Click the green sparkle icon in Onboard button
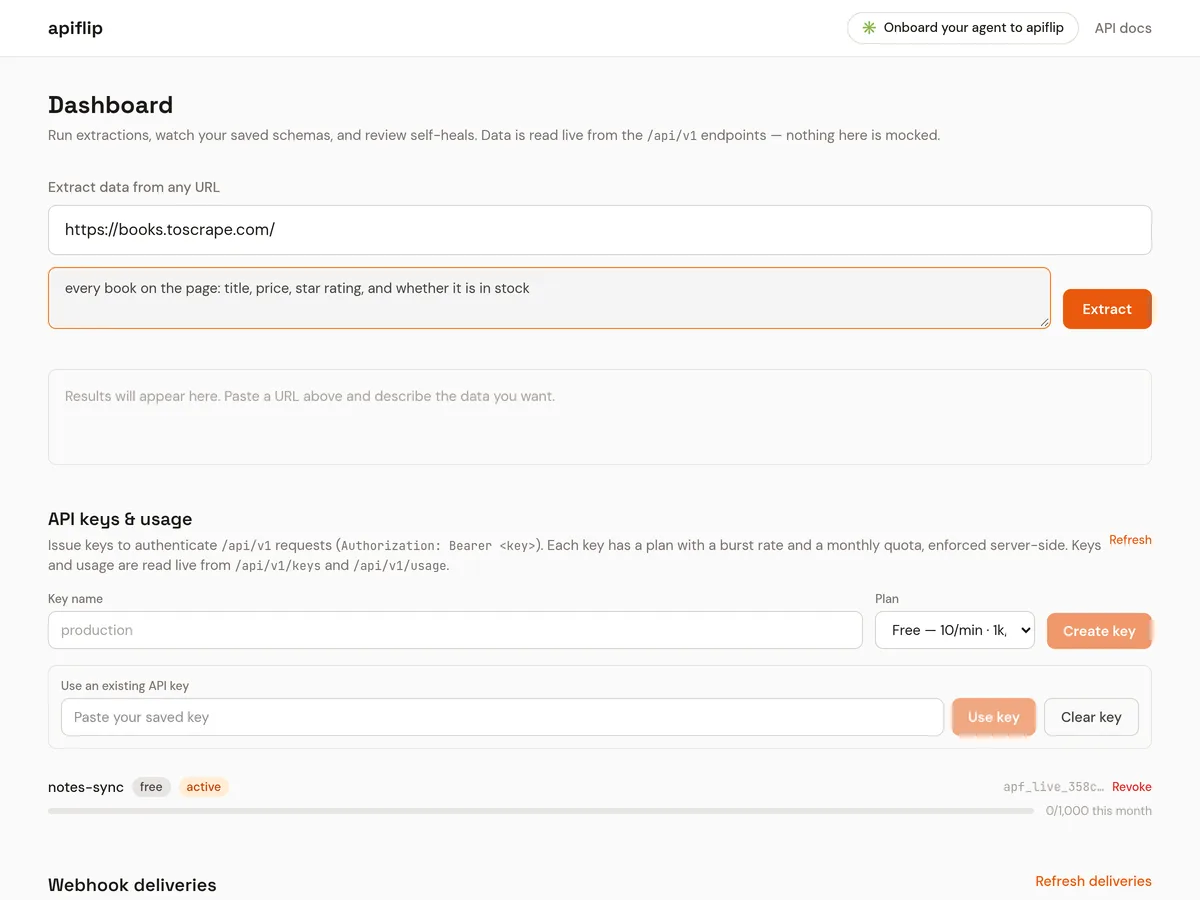 869,28
